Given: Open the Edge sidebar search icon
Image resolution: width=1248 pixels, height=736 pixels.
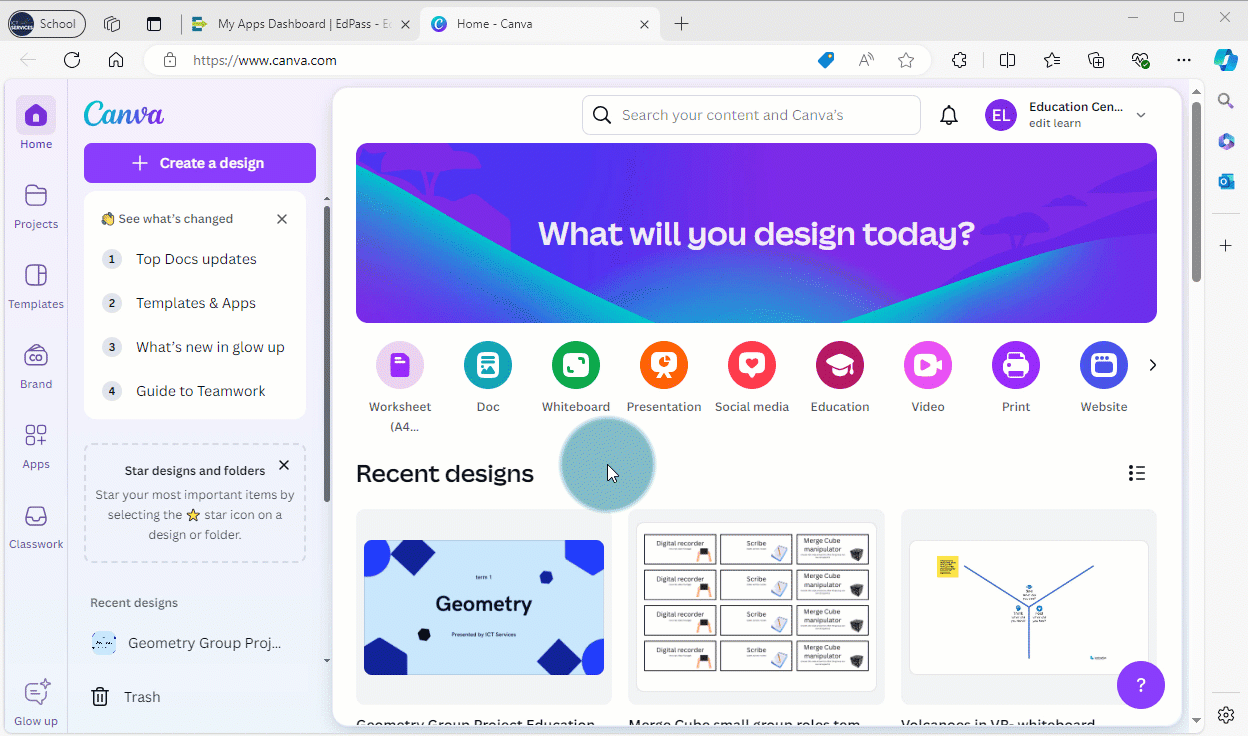Looking at the screenshot, I should 1226,100.
